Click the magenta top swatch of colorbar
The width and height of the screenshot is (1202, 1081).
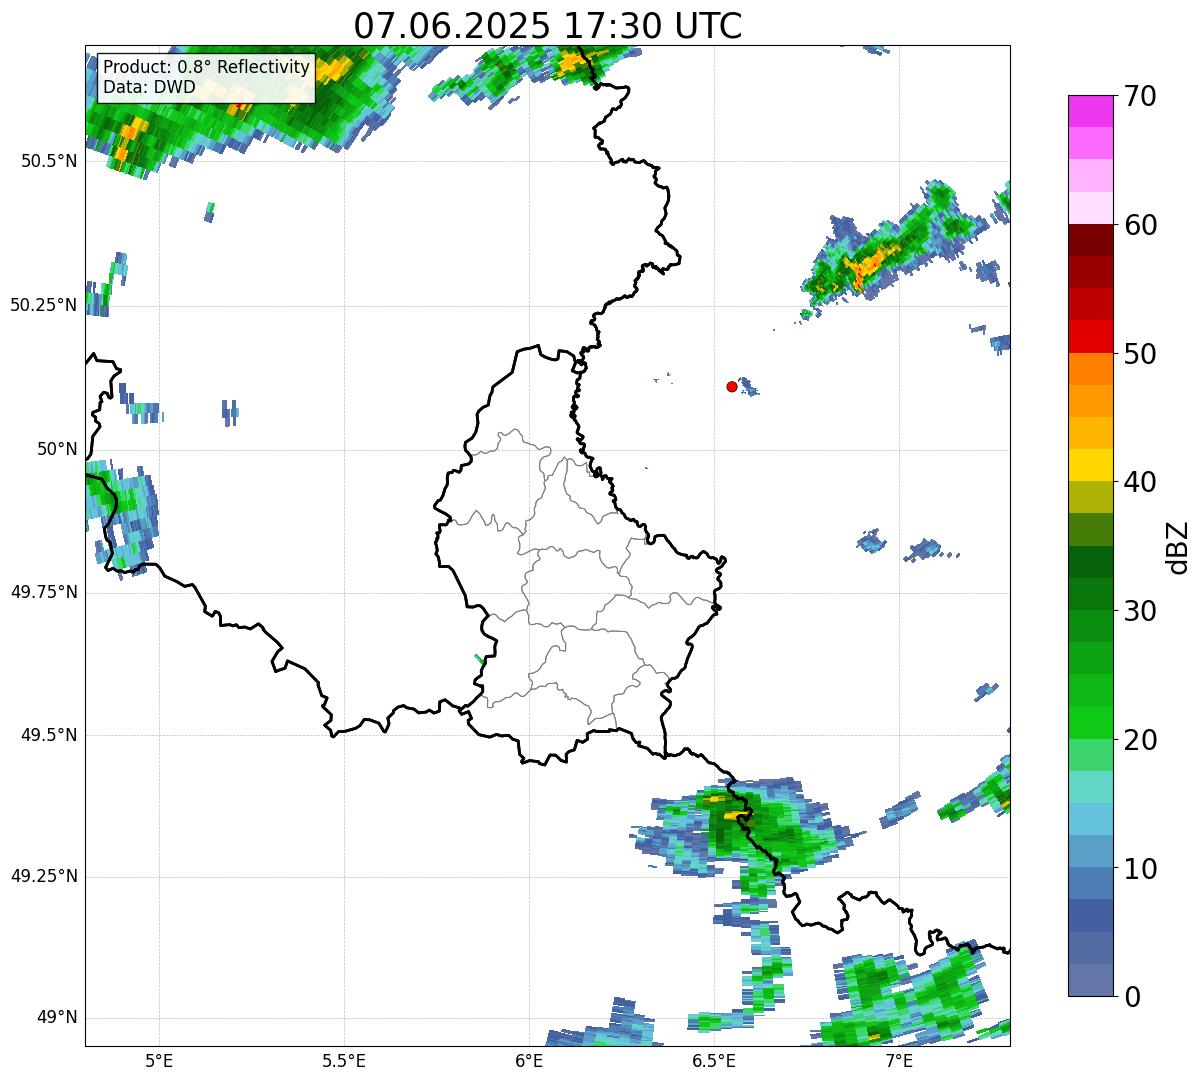coord(1090,111)
